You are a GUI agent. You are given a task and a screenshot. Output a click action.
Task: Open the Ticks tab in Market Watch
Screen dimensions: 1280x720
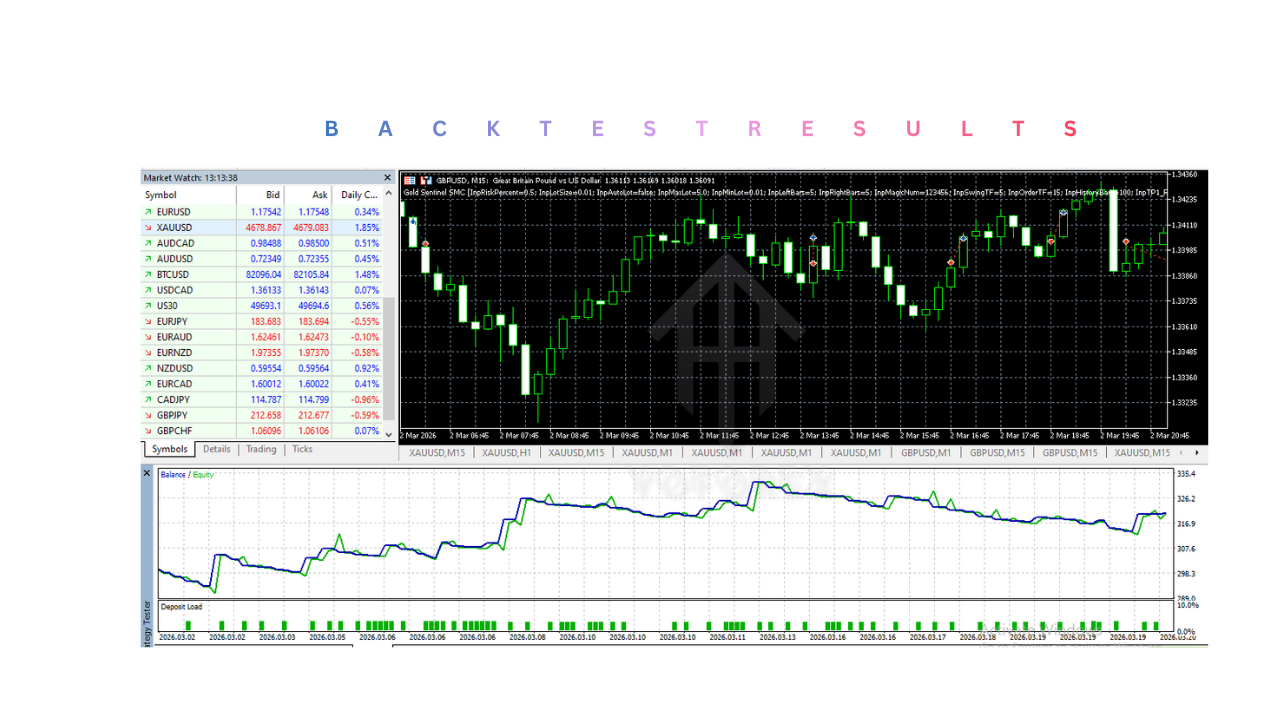coord(302,449)
